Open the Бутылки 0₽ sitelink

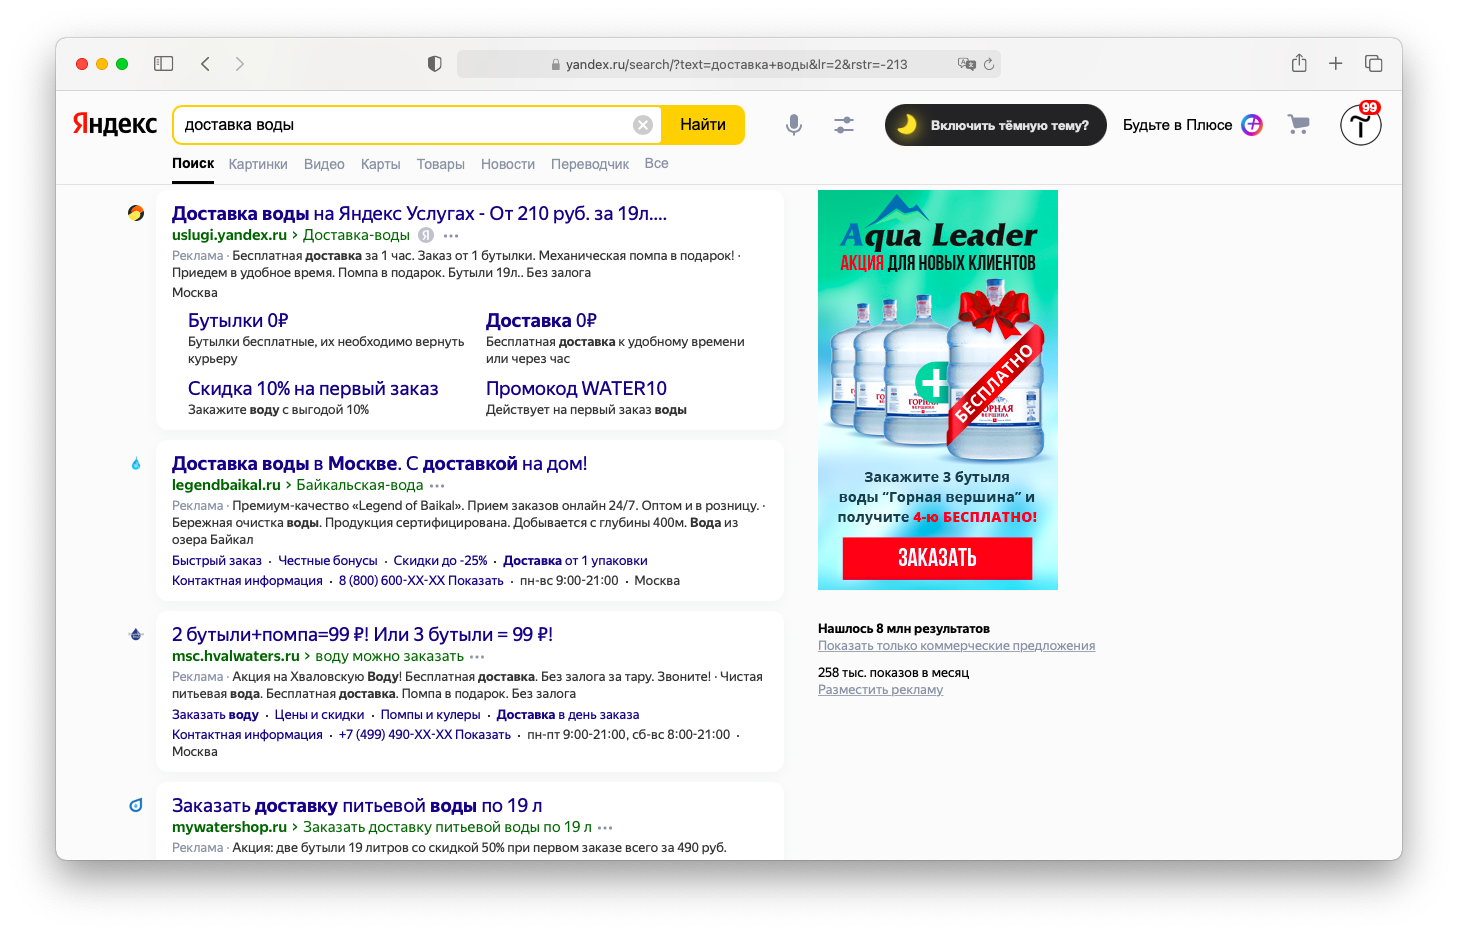pyautogui.click(x=238, y=320)
